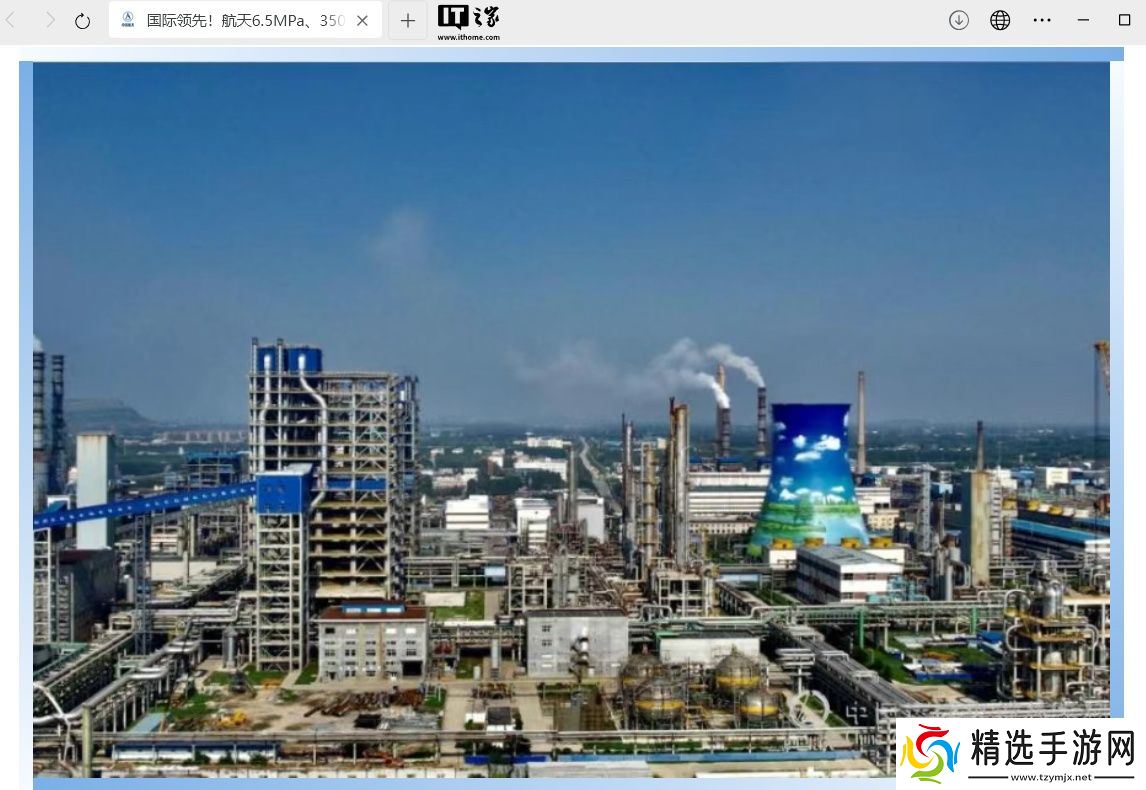
Task: Open a new tab with plus button
Action: click(x=407, y=20)
